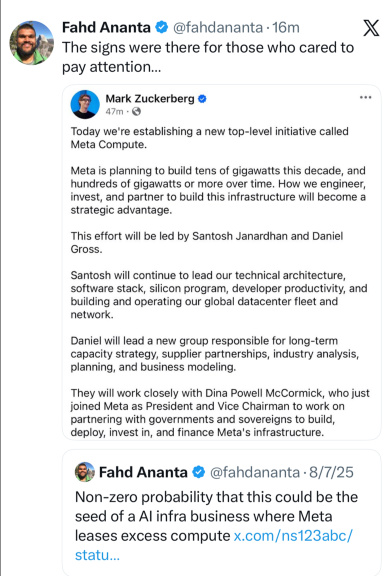Click the verified badge in the quoted tweet
390x576 pixels.
[x=199, y=472]
